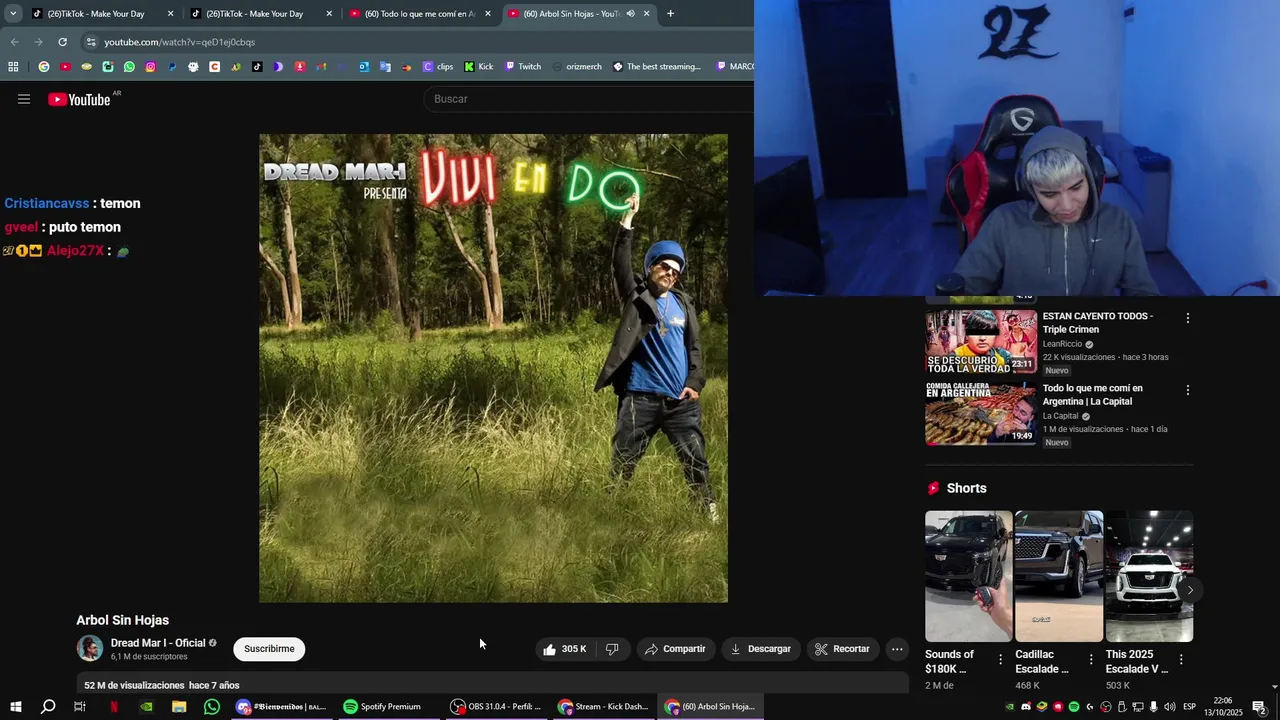Open OBS 31.0.4 taskbar item
The image size is (1280, 720).
coord(496,707)
